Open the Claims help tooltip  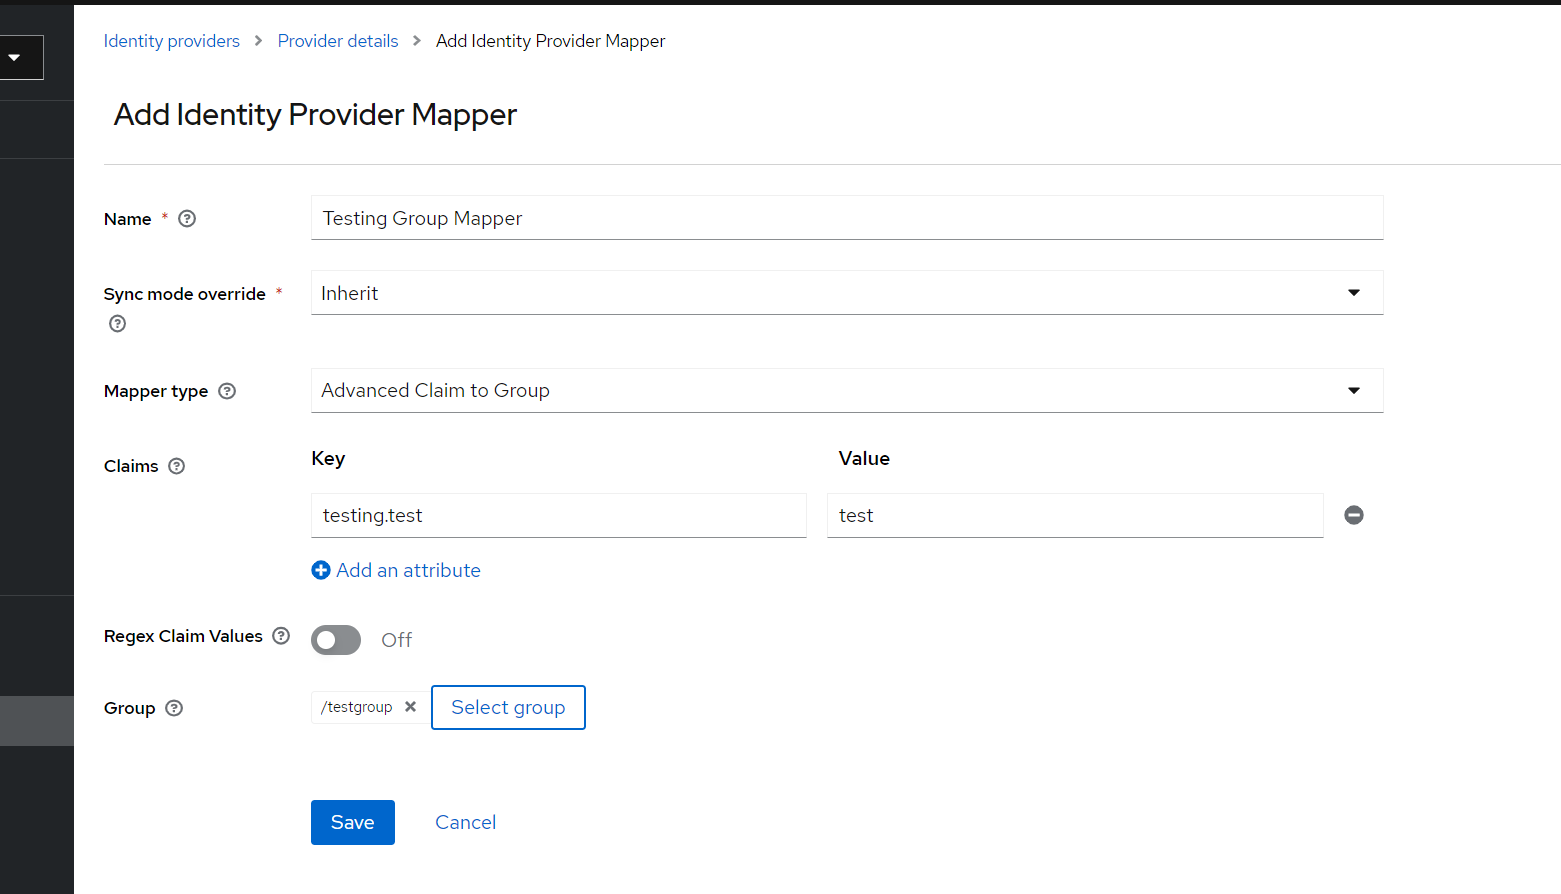pyautogui.click(x=176, y=465)
